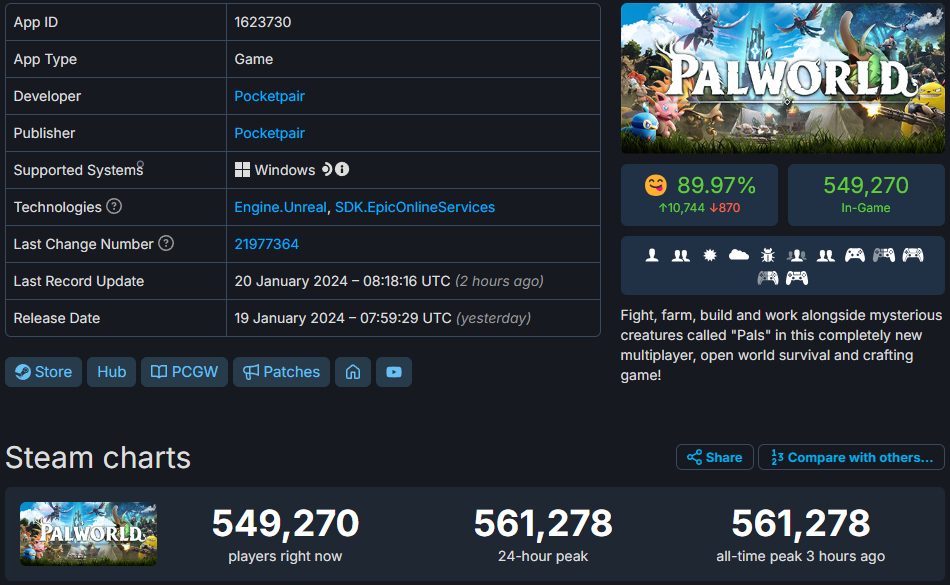
Task: Click the negative review count 870
Action: coord(725,208)
